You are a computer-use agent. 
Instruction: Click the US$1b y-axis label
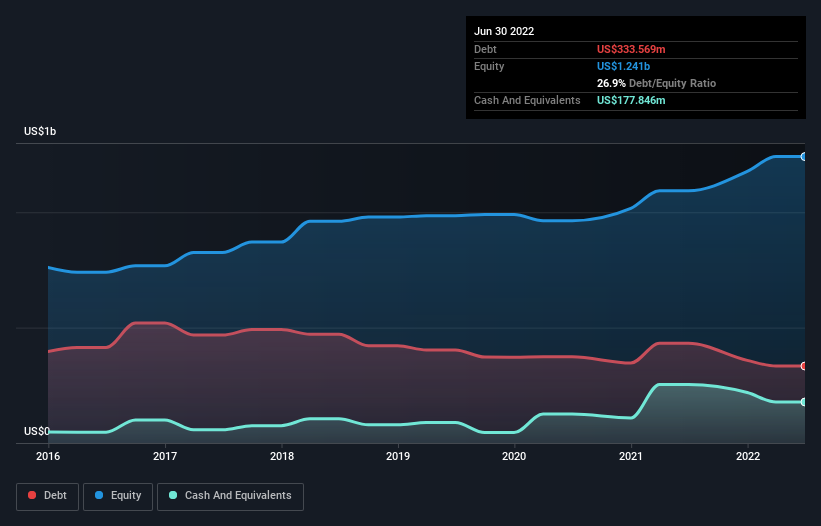point(40,131)
